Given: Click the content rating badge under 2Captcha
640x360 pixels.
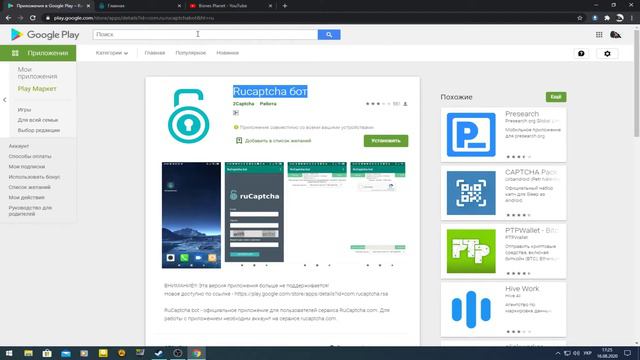Looking at the screenshot, I should pos(236,113).
